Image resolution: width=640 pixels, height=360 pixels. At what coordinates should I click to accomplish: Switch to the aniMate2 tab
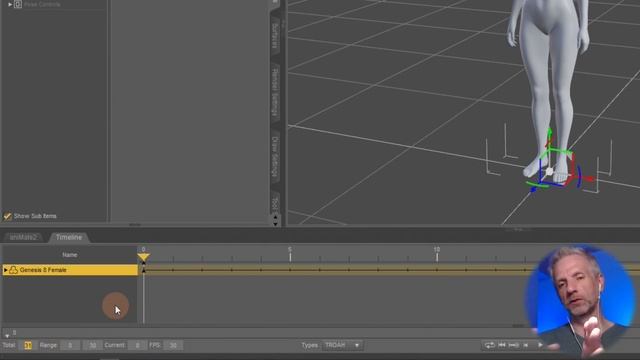(x=23, y=237)
